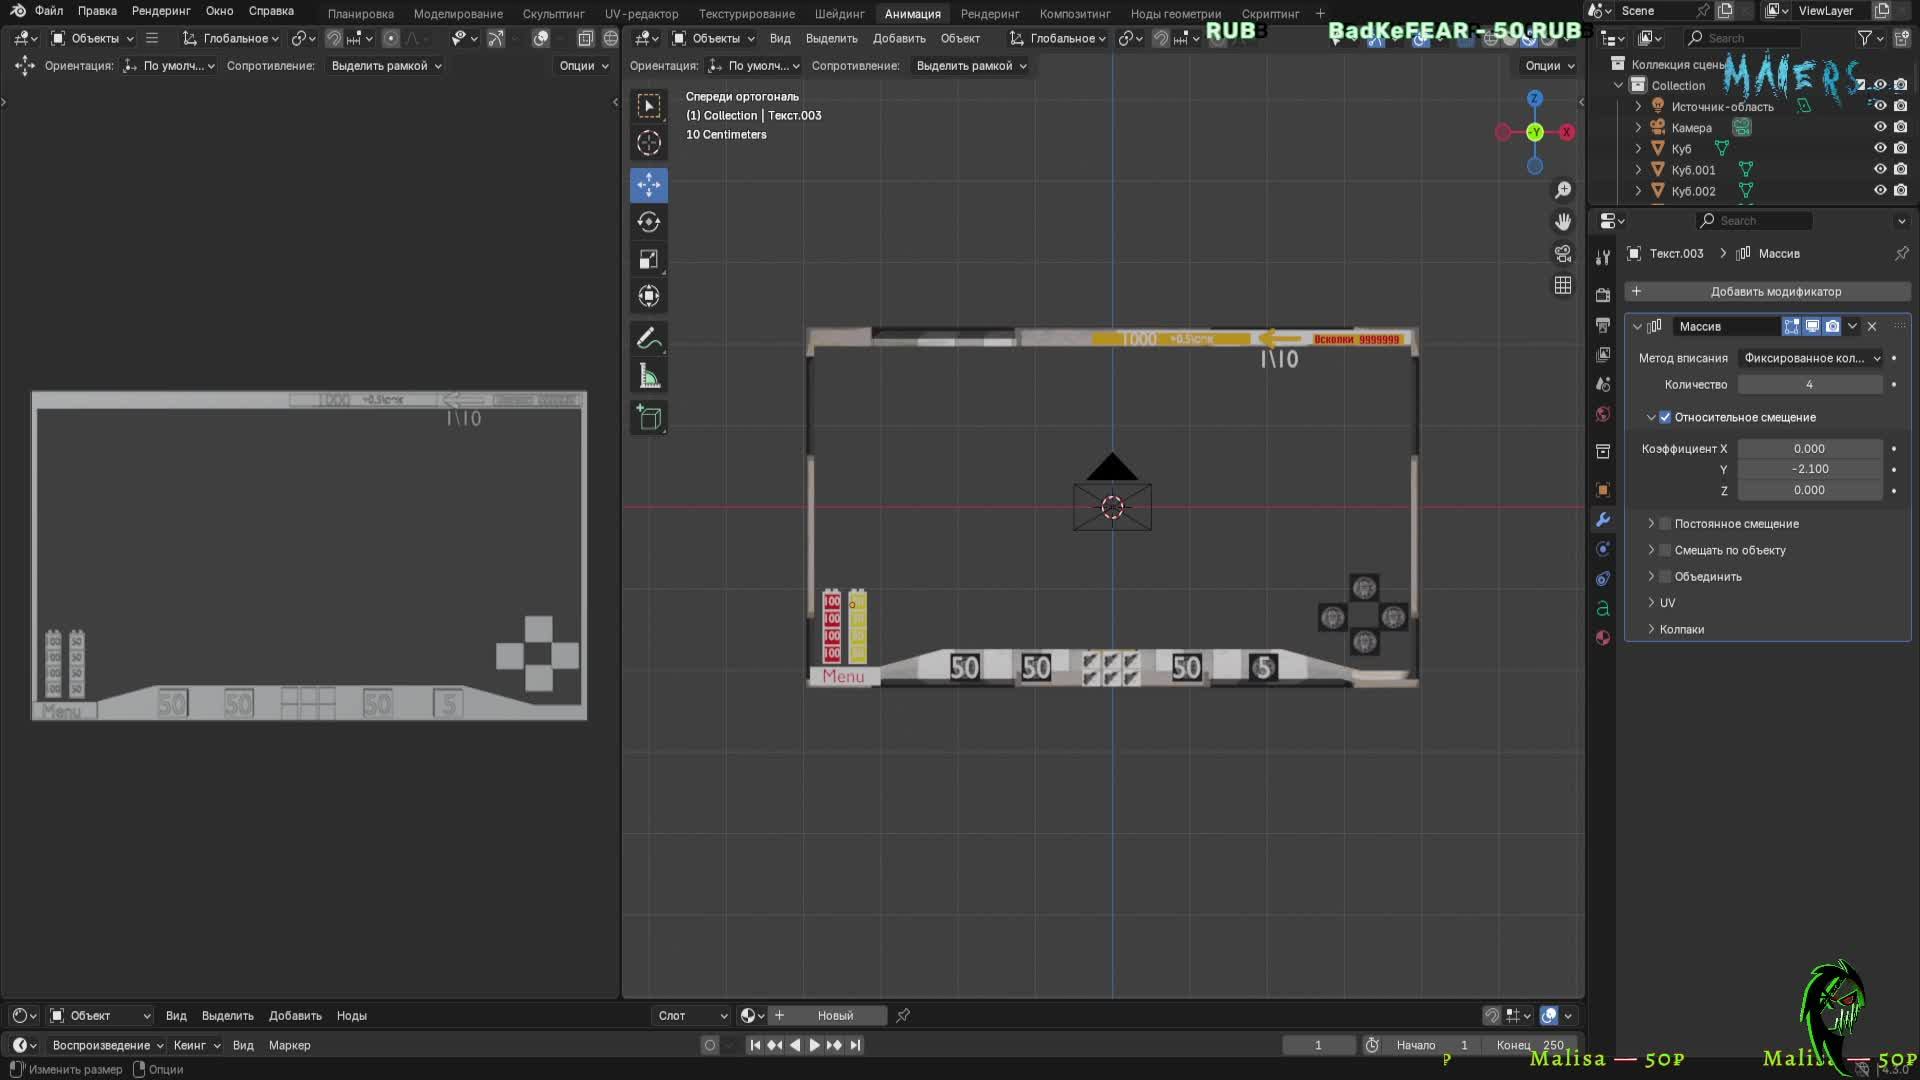Open Modifiers wrench properties tab
Image resolution: width=1920 pixels, height=1080 pixels.
(x=1603, y=520)
